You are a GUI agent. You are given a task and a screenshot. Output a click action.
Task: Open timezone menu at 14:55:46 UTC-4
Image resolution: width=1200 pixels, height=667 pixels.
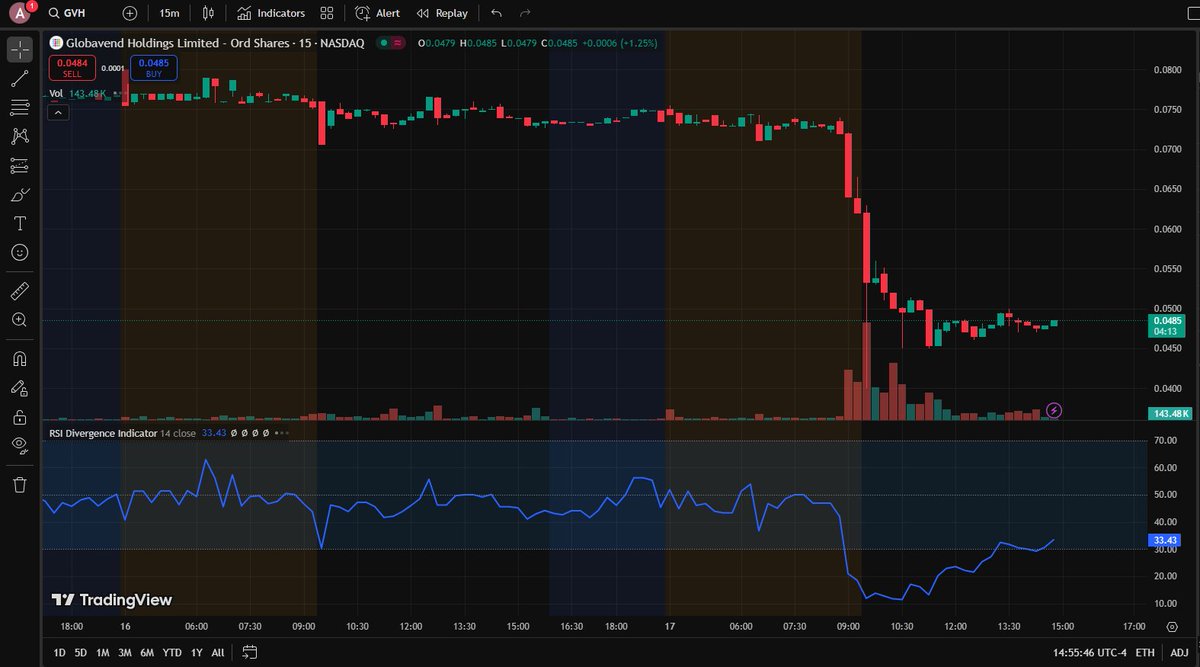click(1088, 652)
